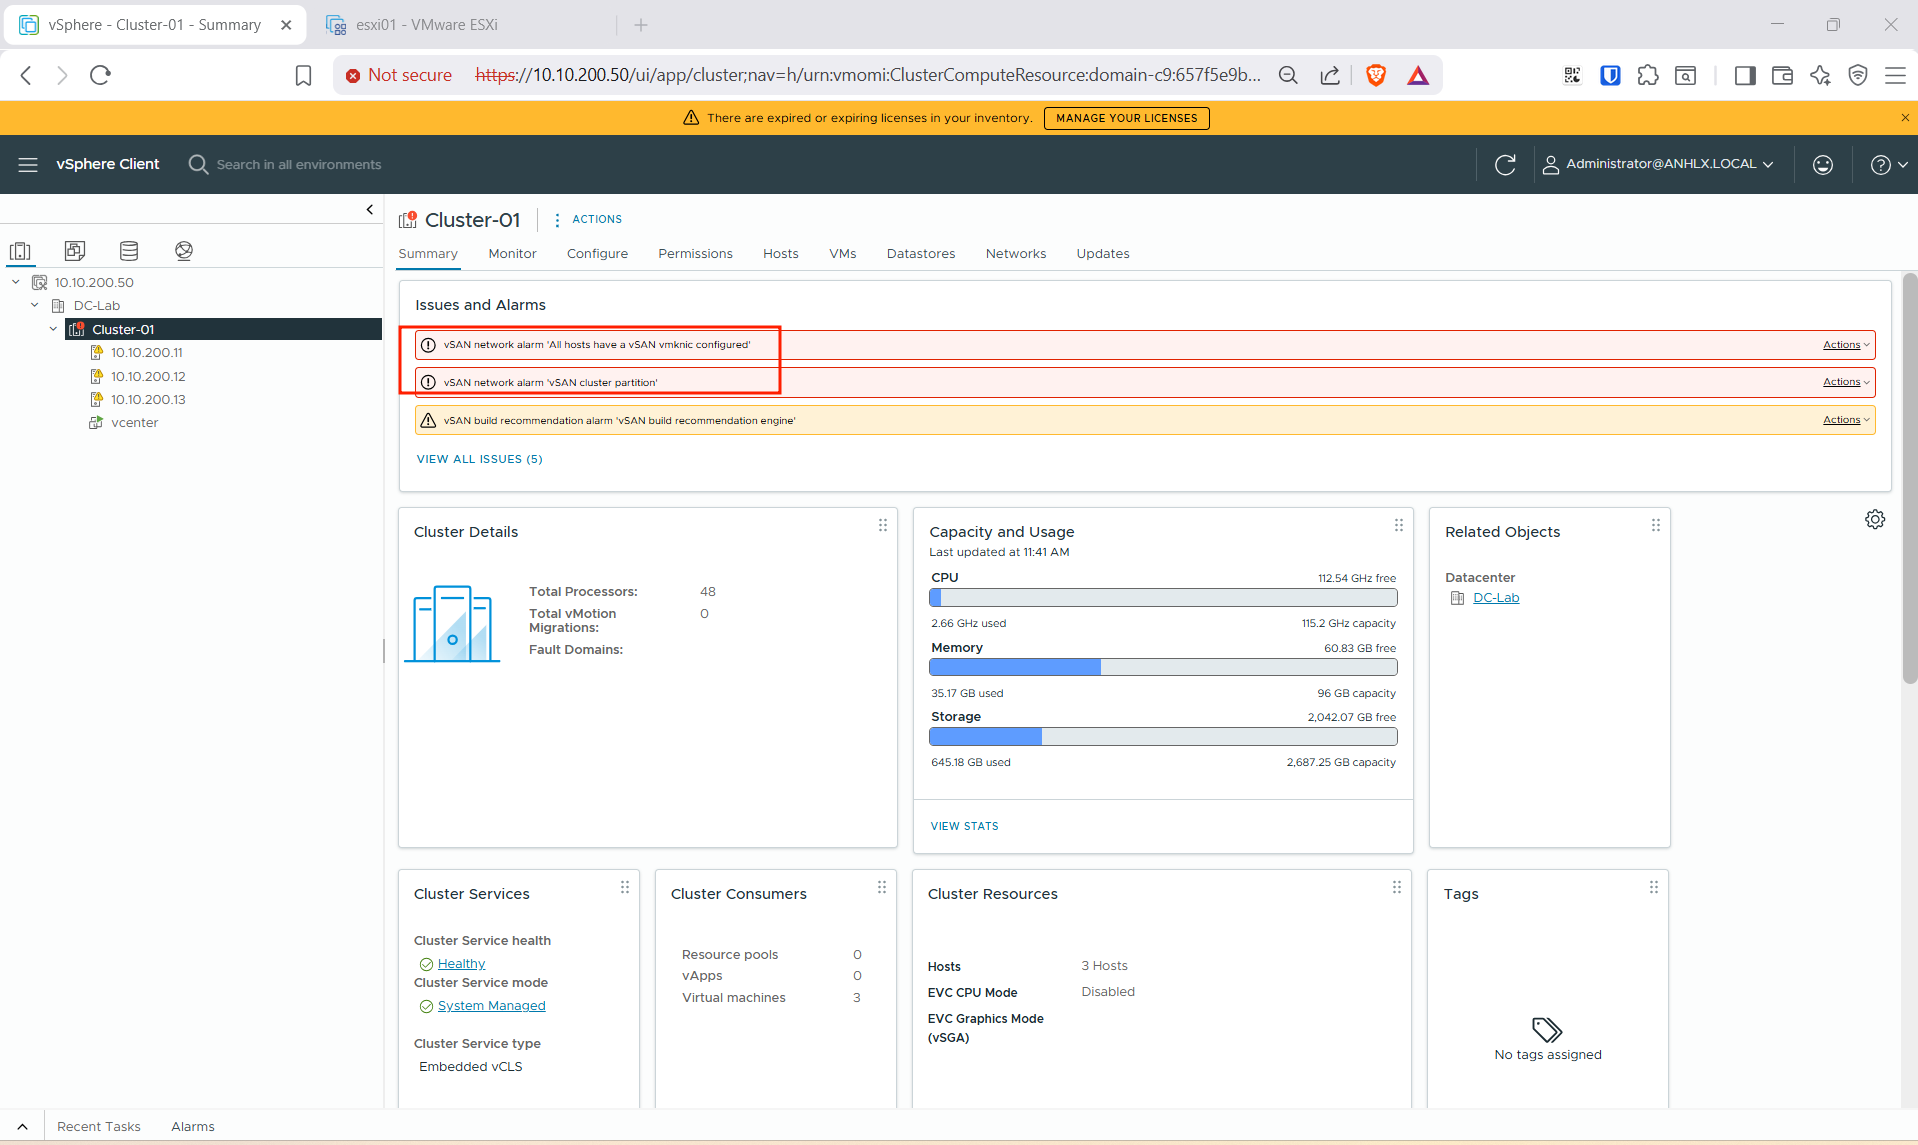Viewport: 1918px width, 1145px height.
Task: Click Cluster Details card drag handle
Action: [883, 525]
